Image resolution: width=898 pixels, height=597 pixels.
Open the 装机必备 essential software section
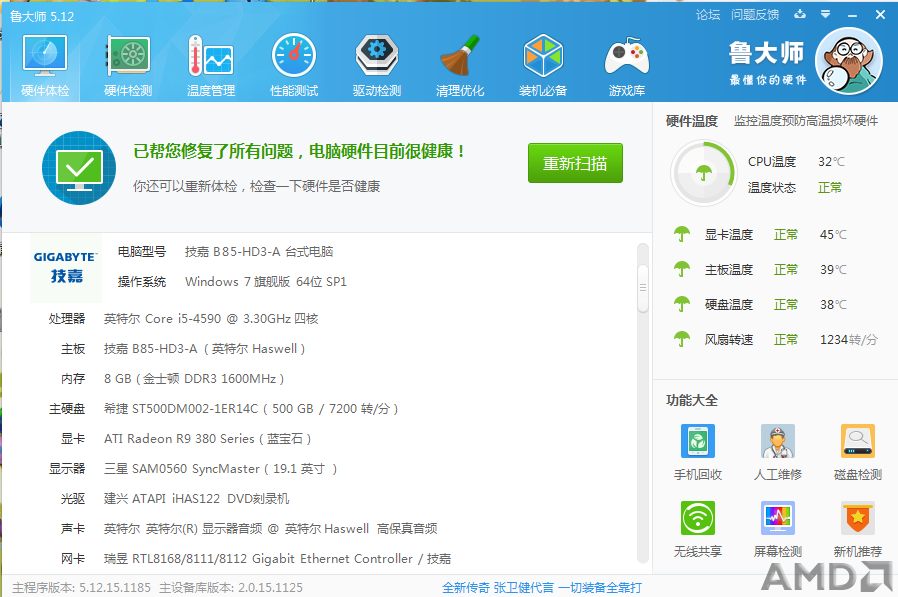[543, 66]
